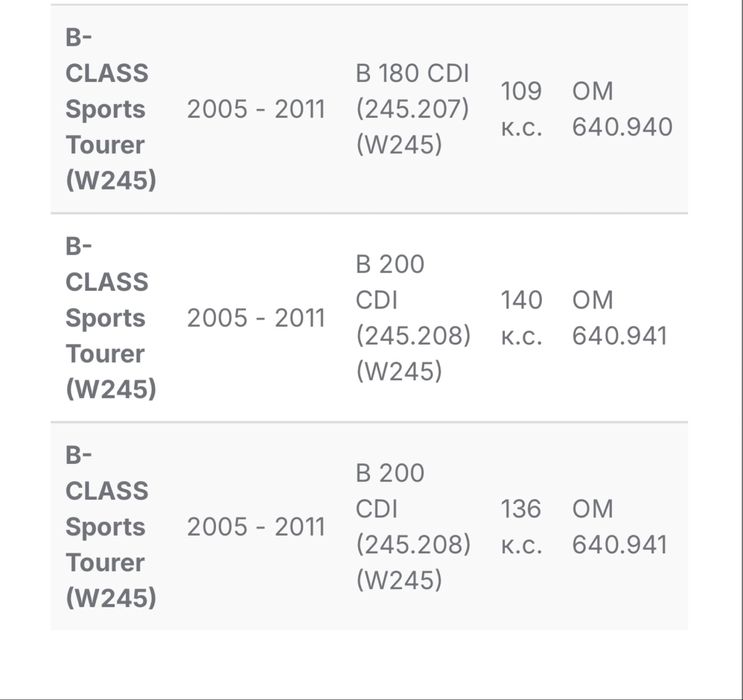This screenshot has height=700, width=743.
Task: Click the (245.207) model code text
Action: 412,109
